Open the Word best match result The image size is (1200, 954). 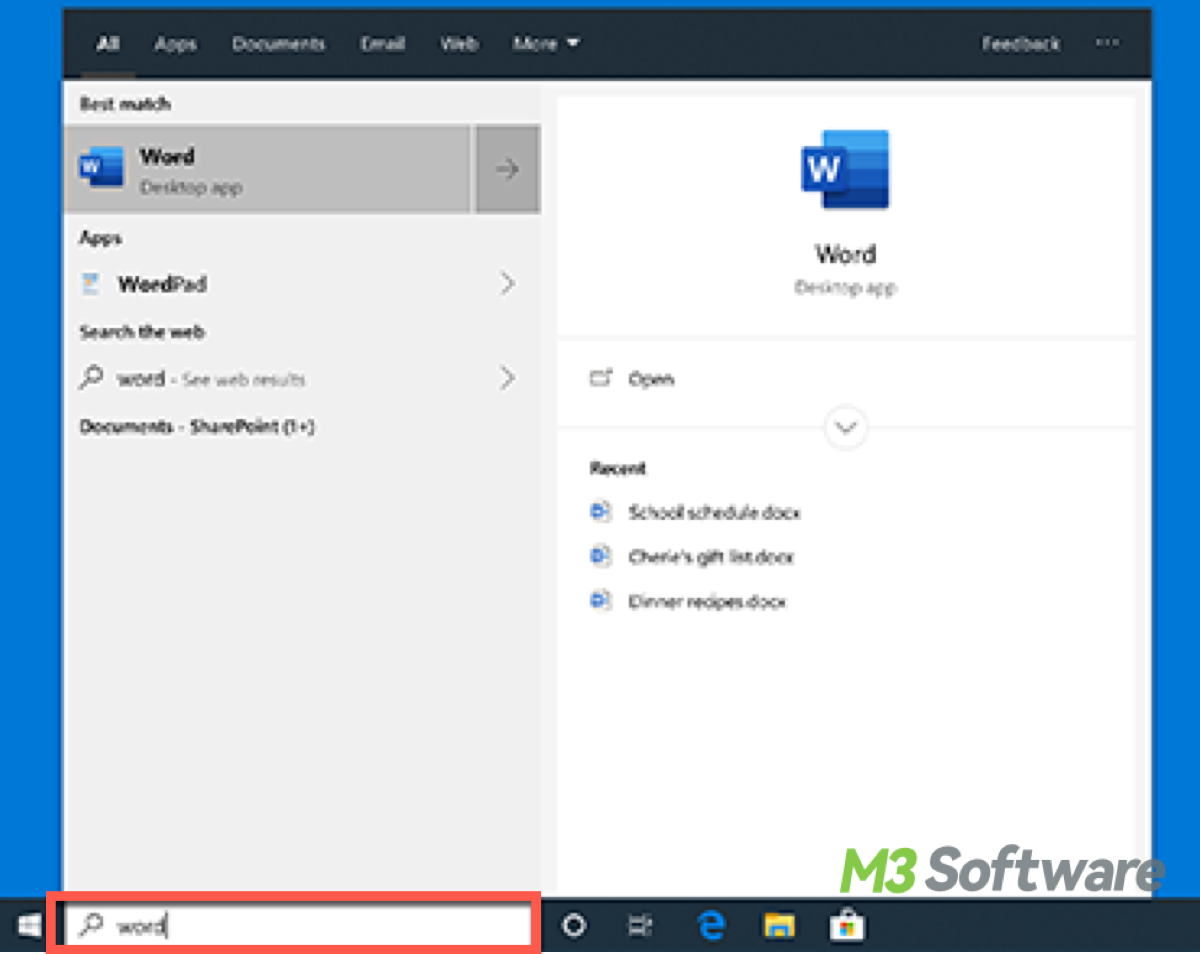click(x=266, y=169)
